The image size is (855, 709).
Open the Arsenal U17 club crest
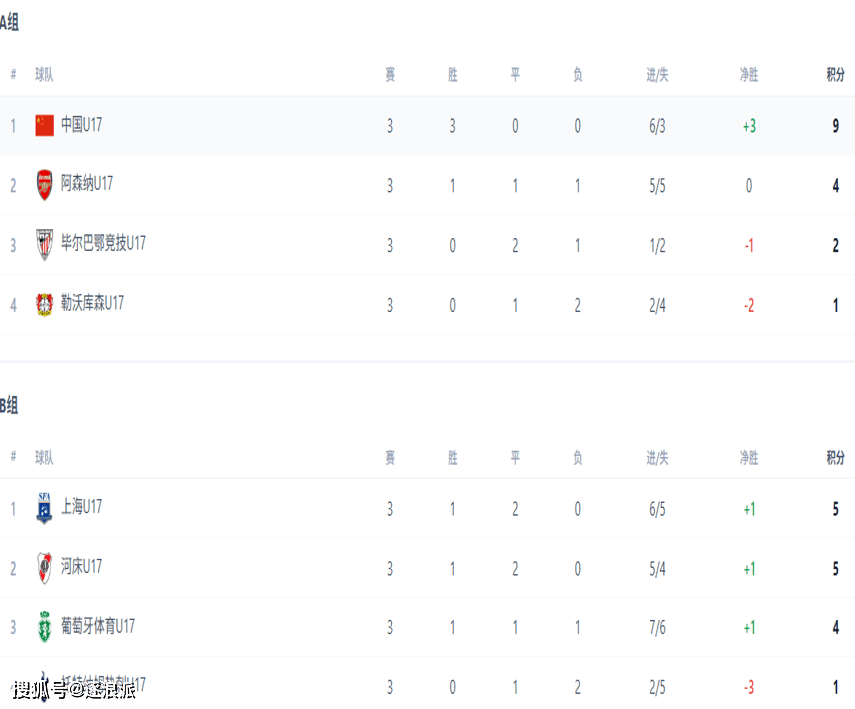click(44, 185)
